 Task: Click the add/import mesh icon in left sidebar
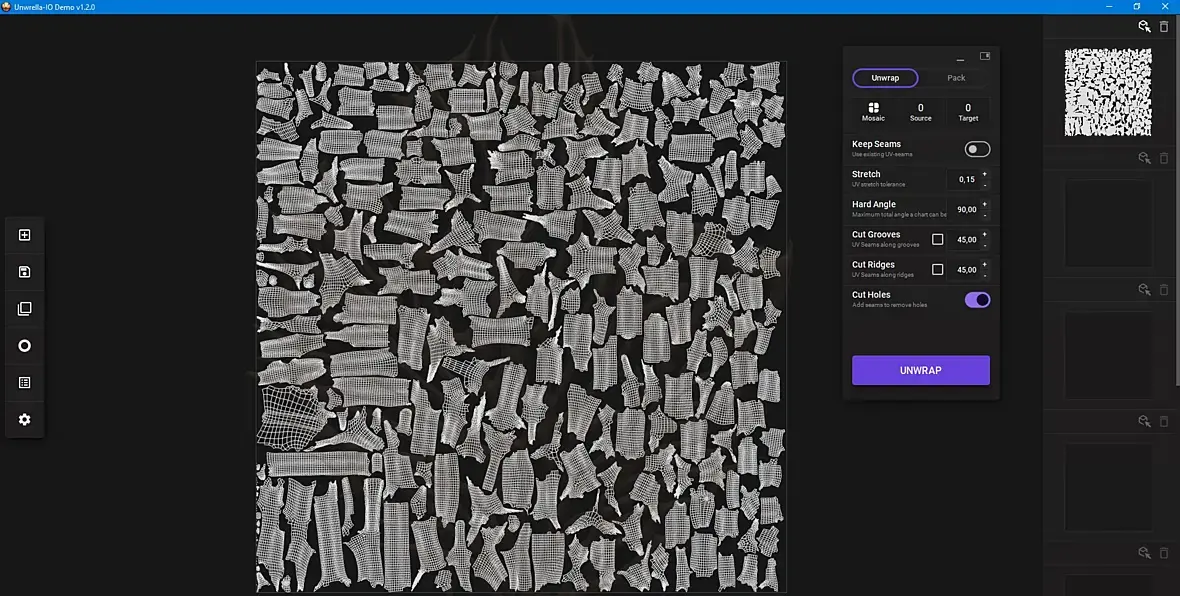(24, 236)
